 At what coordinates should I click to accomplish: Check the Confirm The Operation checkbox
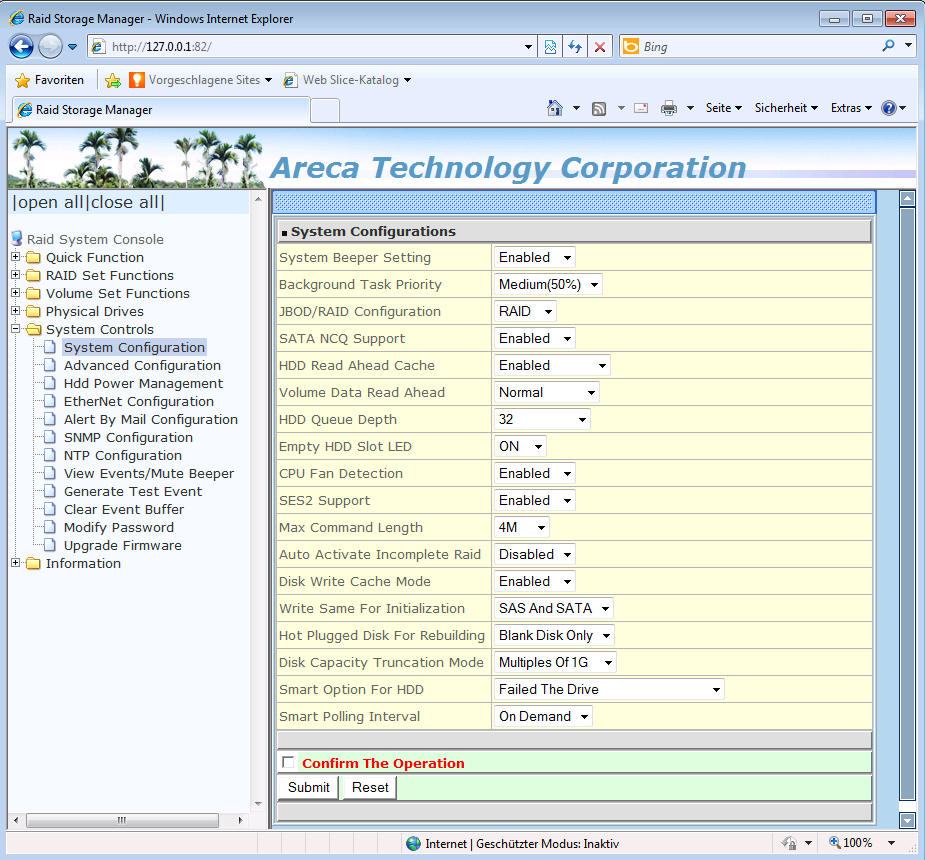[x=288, y=762]
